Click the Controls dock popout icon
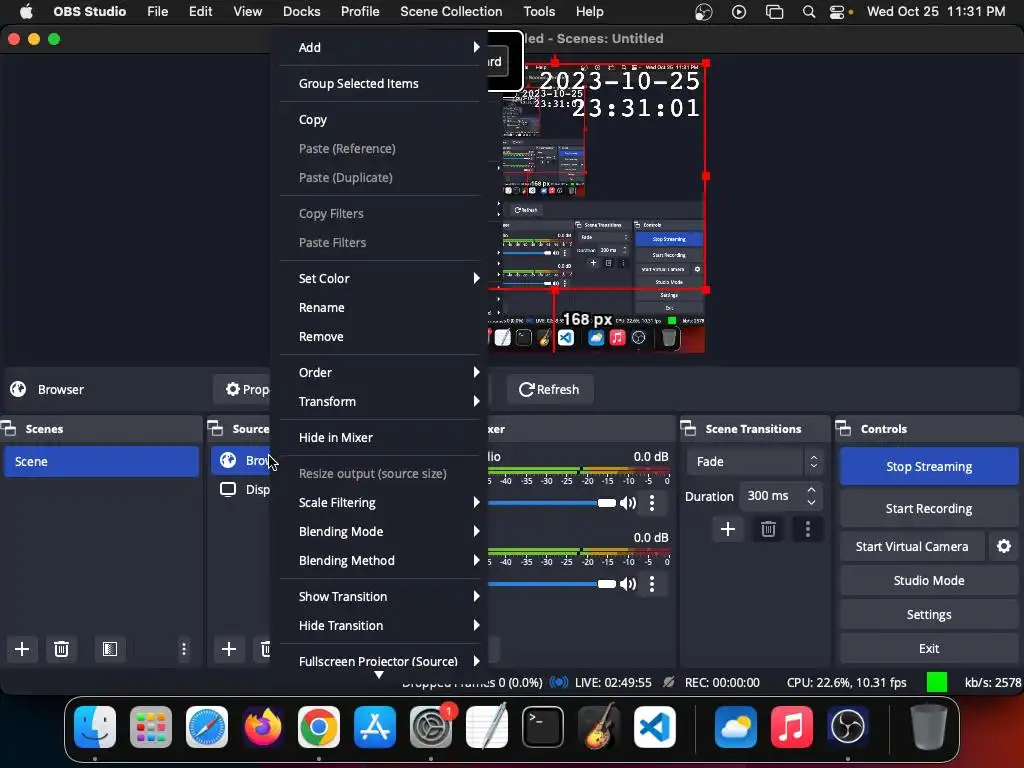 [844, 428]
